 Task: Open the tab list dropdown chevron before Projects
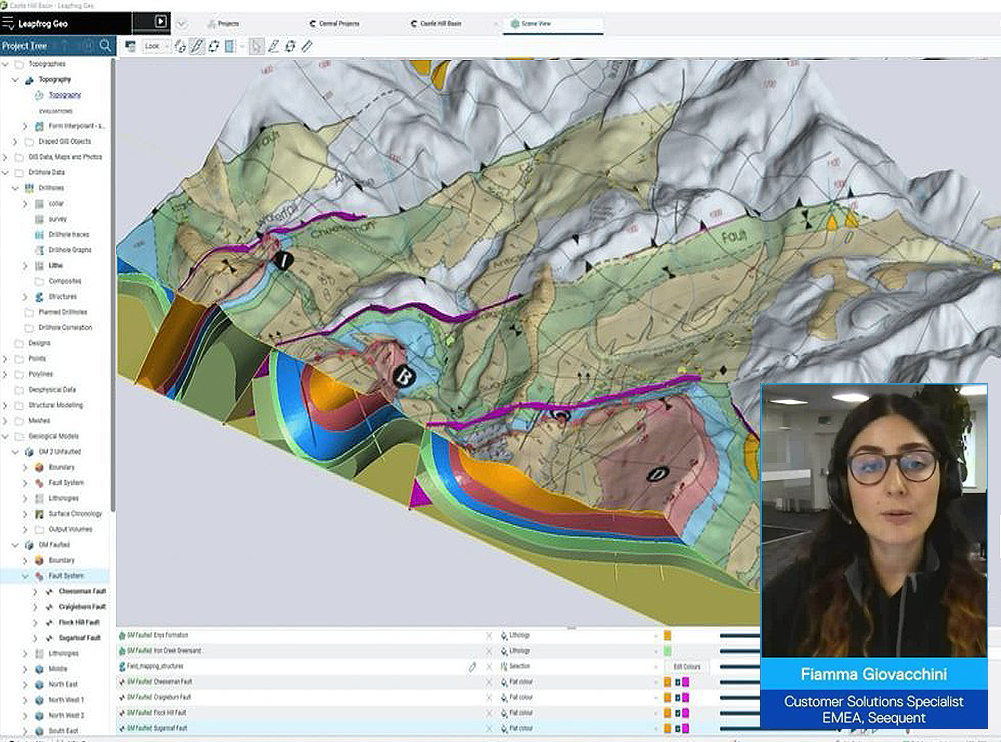pos(182,24)
